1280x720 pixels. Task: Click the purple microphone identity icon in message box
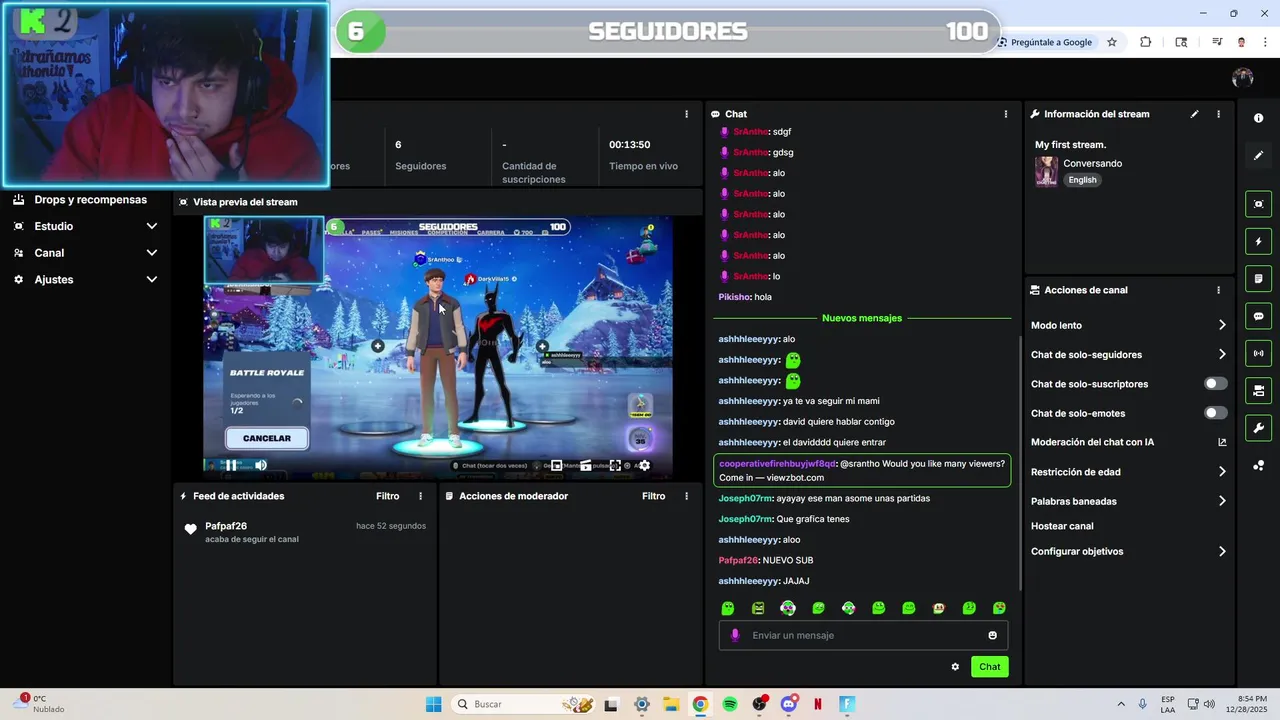[x=735, y=635]
